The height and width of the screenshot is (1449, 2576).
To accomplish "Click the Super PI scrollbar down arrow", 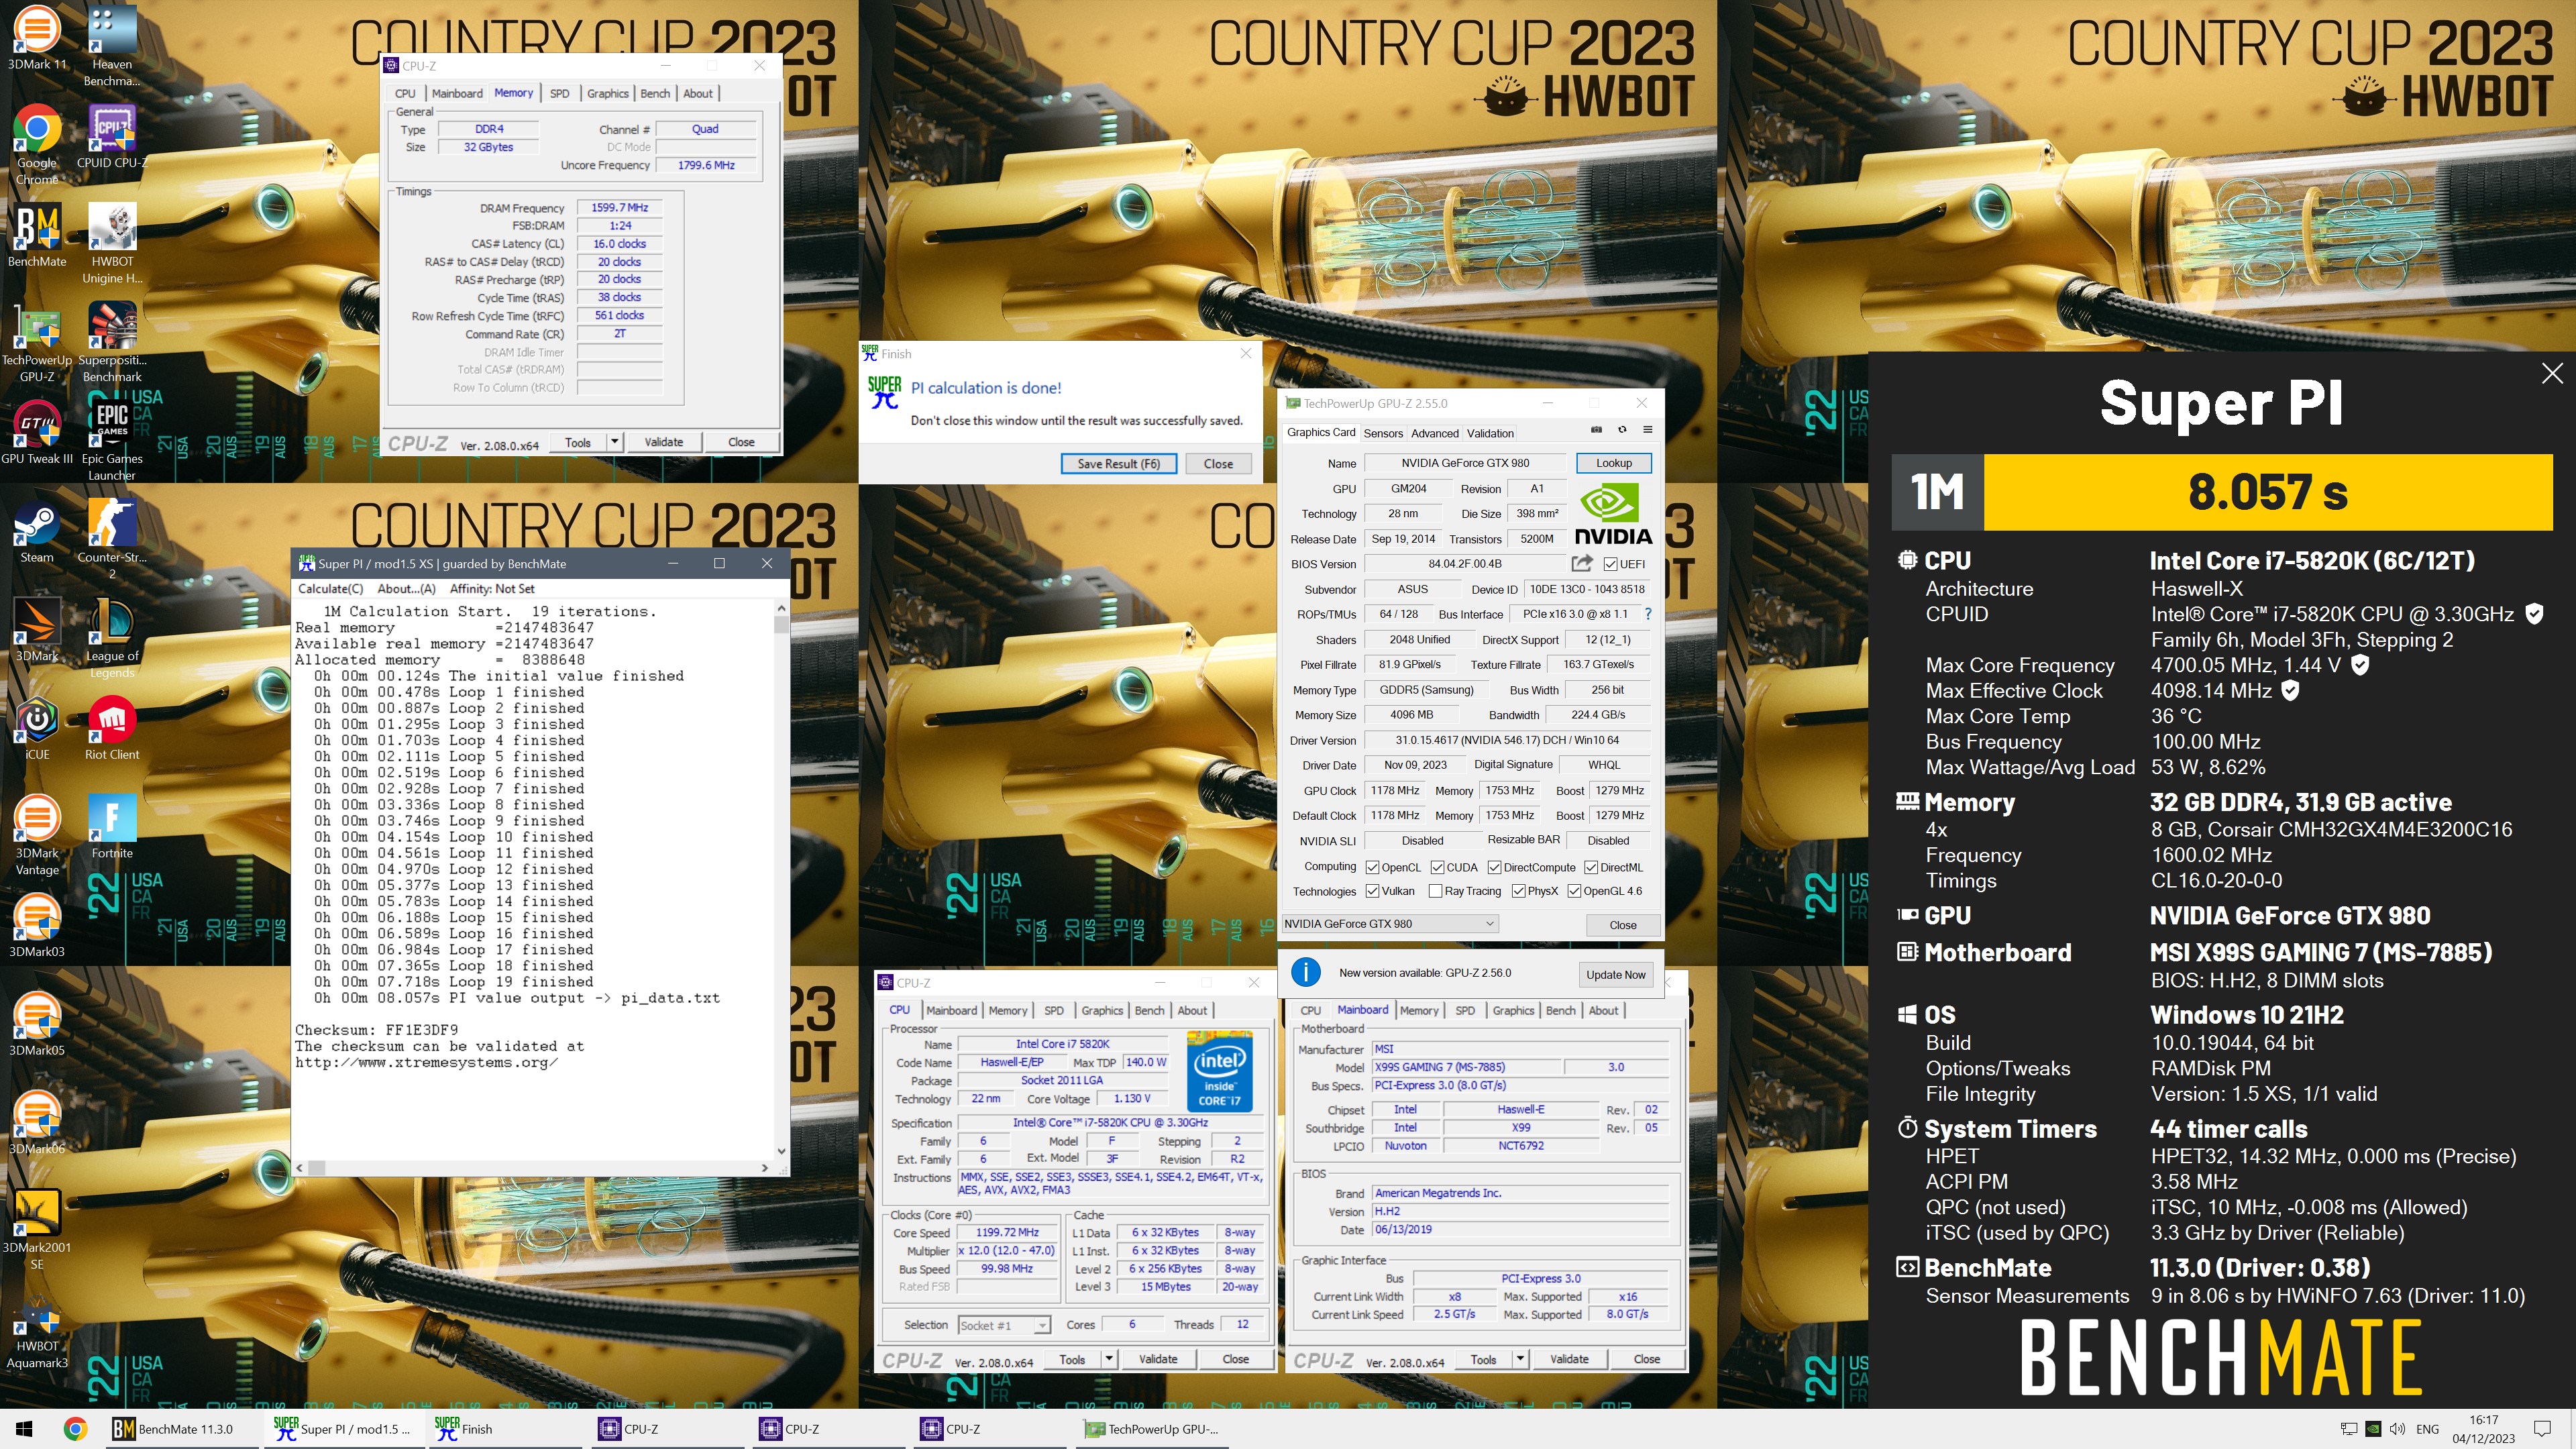I will click(x=781, y=1151).
